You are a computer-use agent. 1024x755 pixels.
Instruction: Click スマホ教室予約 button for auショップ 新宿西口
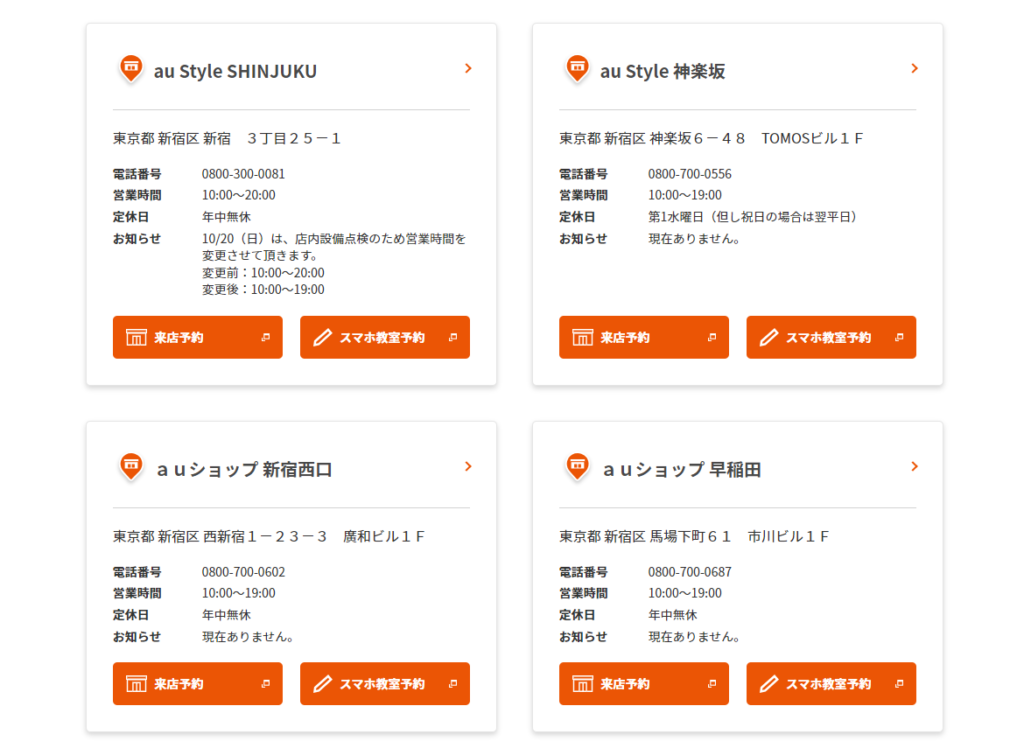click(385, 684)
